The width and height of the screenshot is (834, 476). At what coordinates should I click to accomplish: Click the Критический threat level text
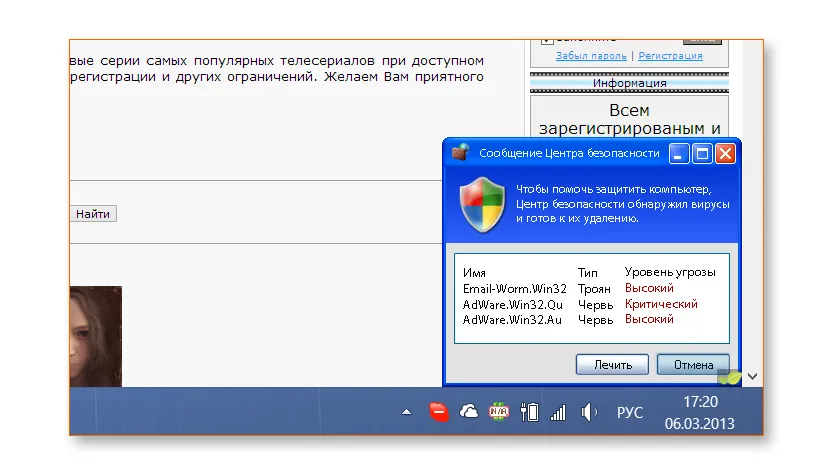661,304
